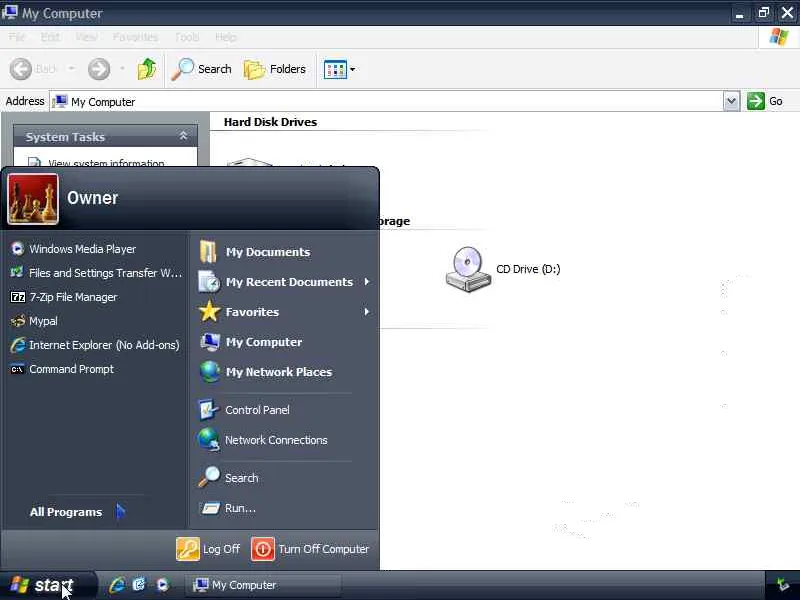The width and height of the screenshot is (800, 600).
Task: Launch Internet Explorer from Quick Launch
Action: [117, 585]
